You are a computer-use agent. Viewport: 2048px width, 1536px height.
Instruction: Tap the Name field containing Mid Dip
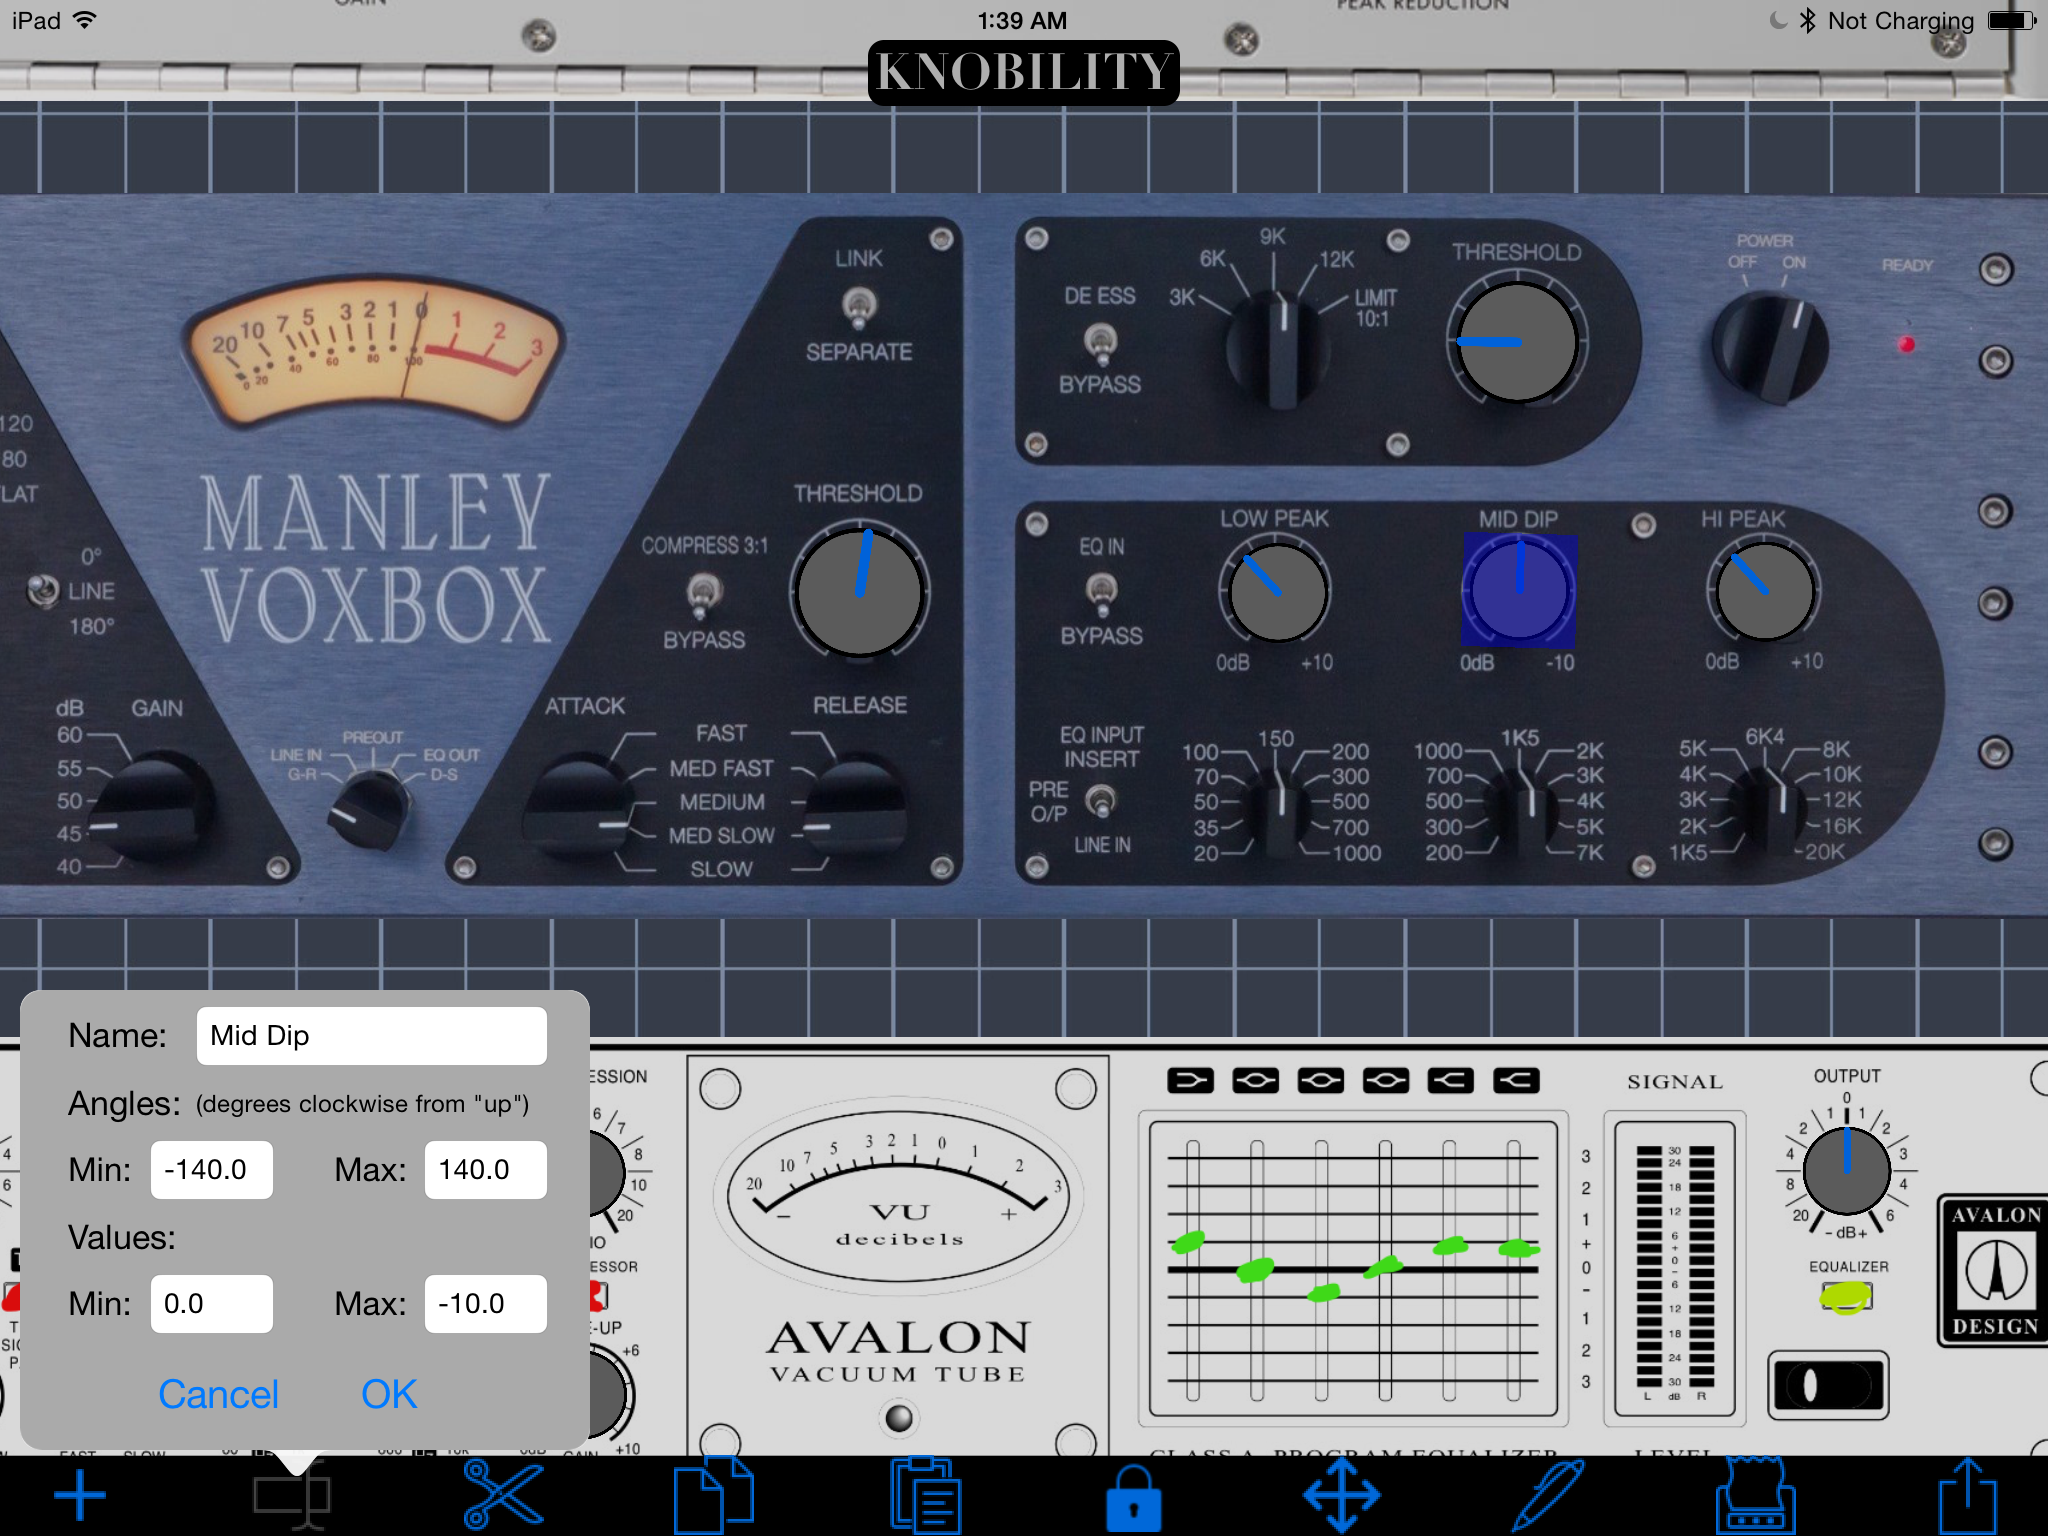click(371, 1036)
